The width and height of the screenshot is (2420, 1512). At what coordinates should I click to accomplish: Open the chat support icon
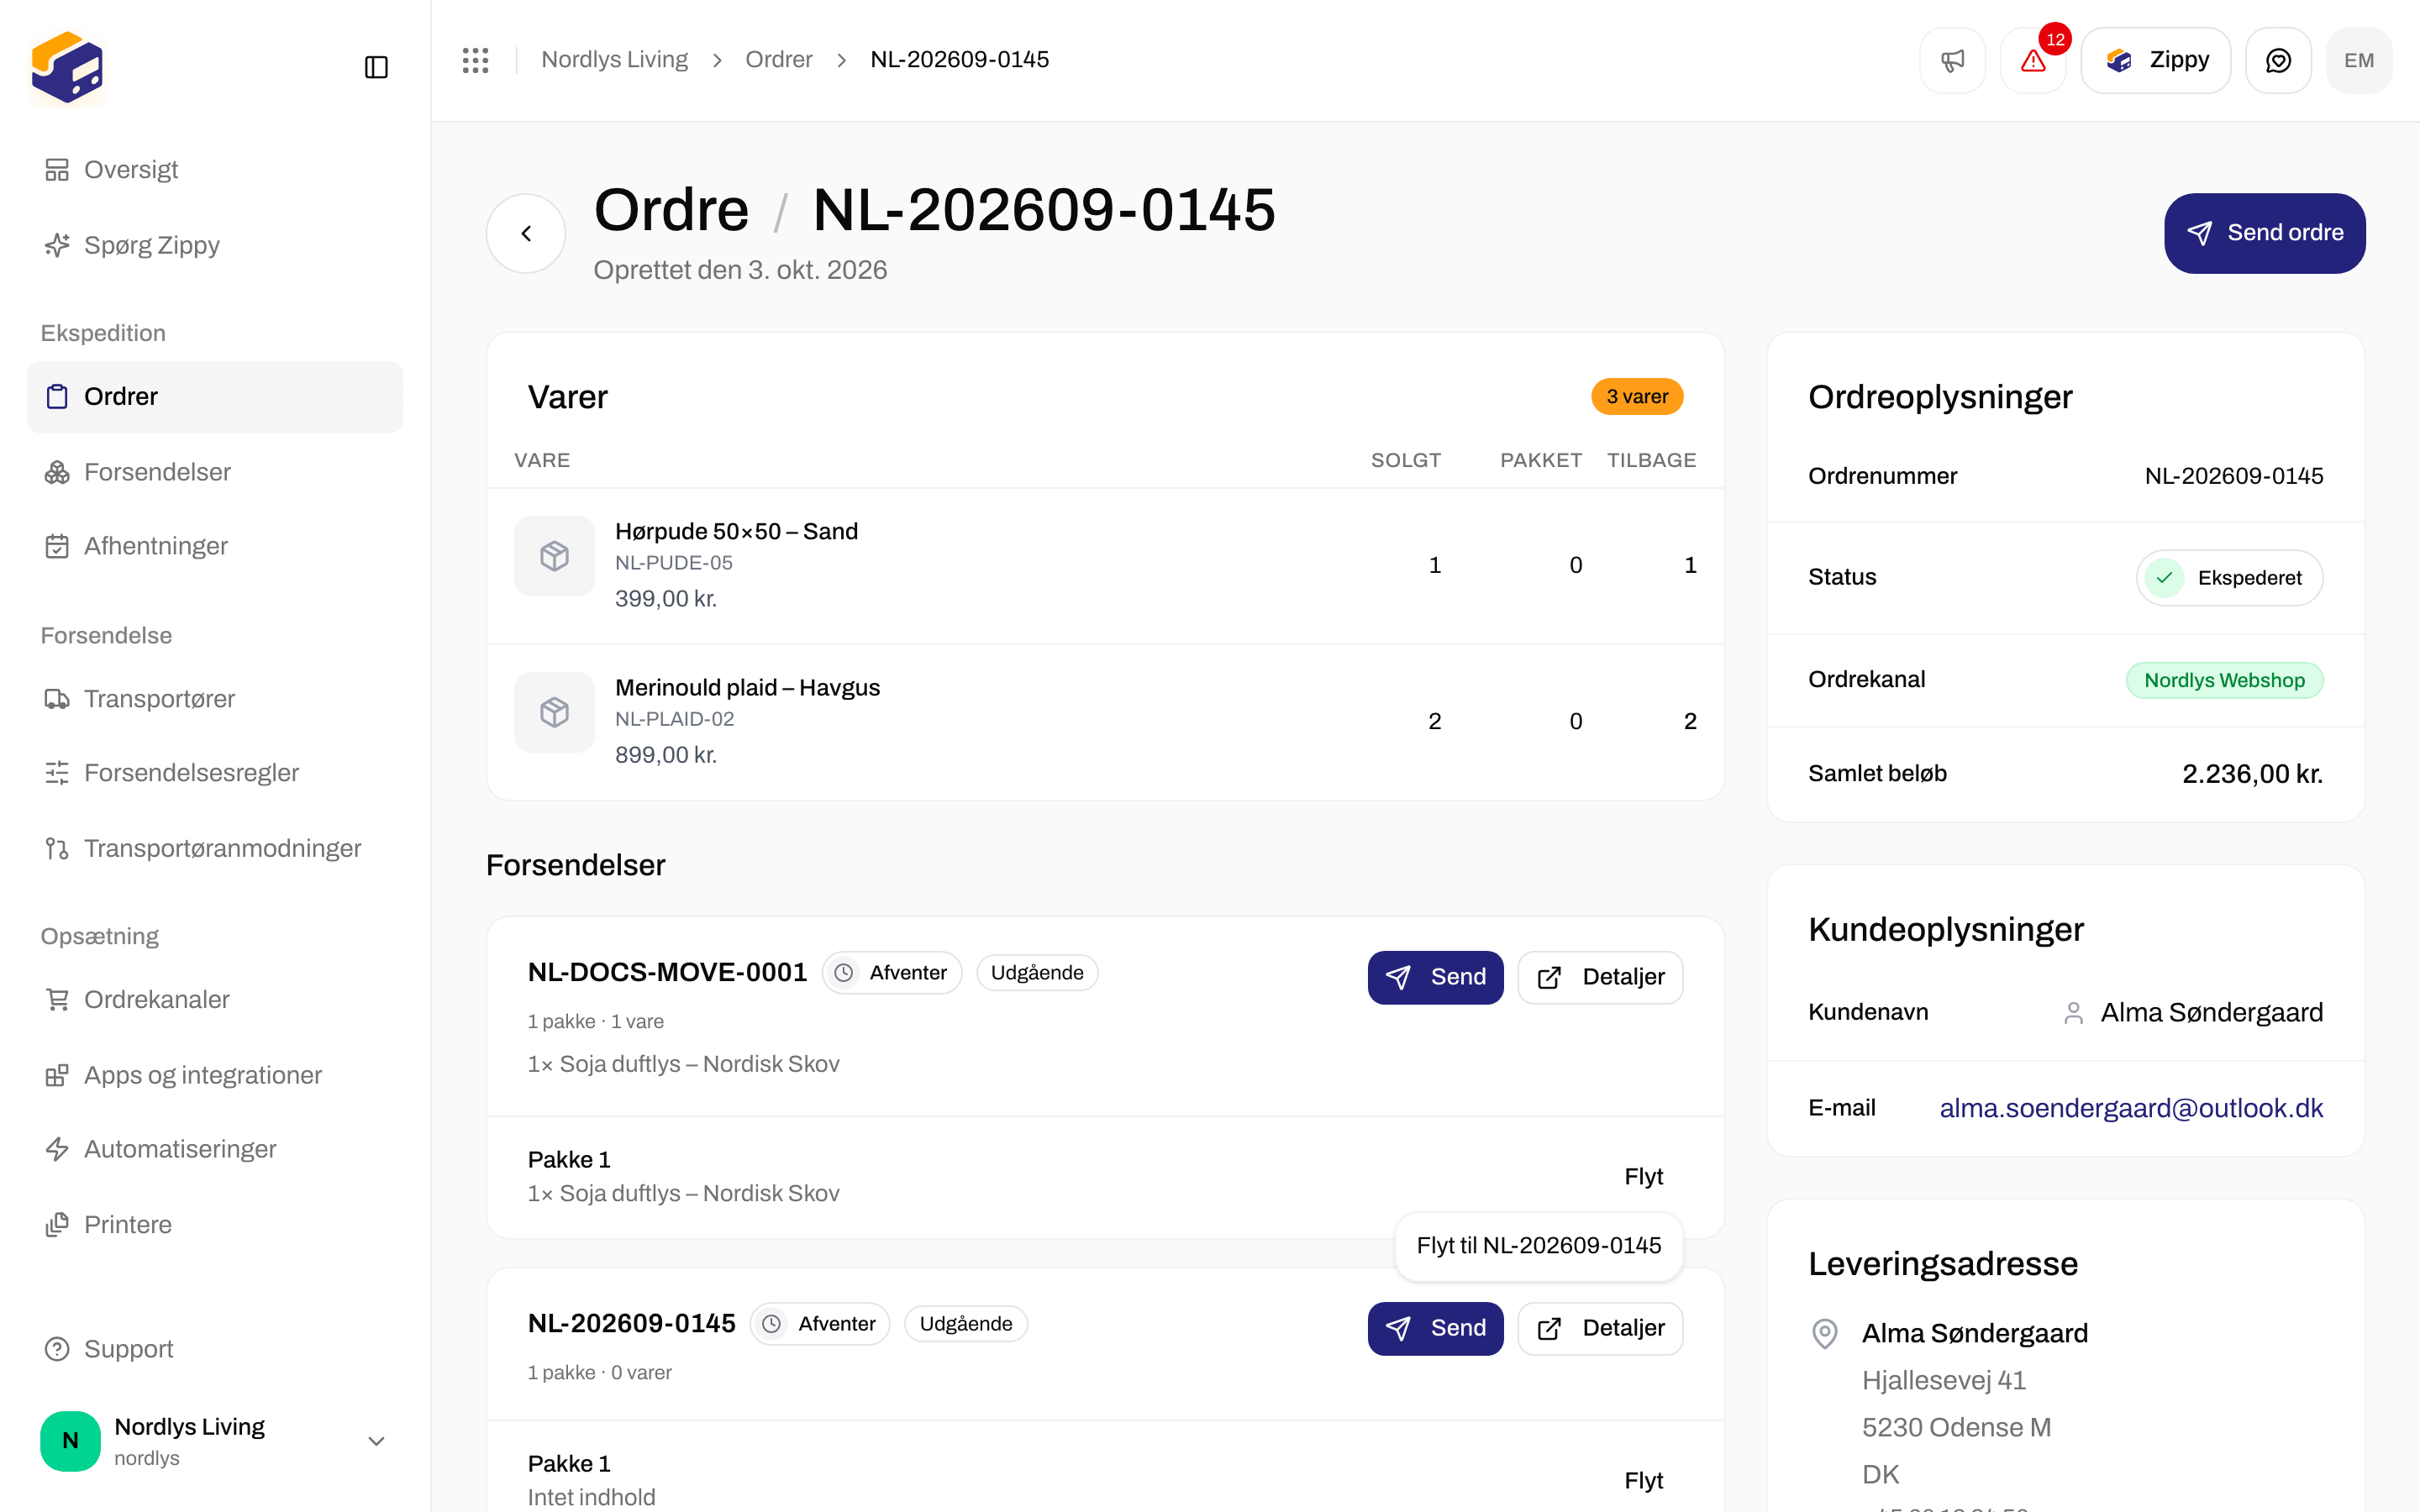click(x=2278, y=61)
